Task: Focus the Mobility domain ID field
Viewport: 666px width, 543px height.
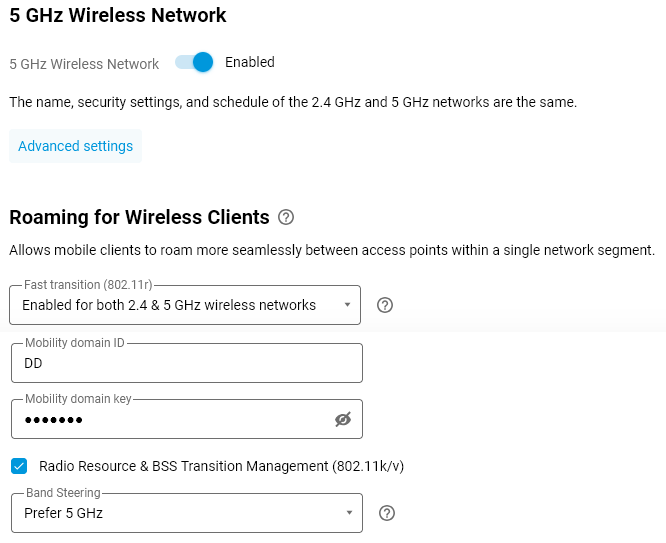Action: tap(186, 364)
